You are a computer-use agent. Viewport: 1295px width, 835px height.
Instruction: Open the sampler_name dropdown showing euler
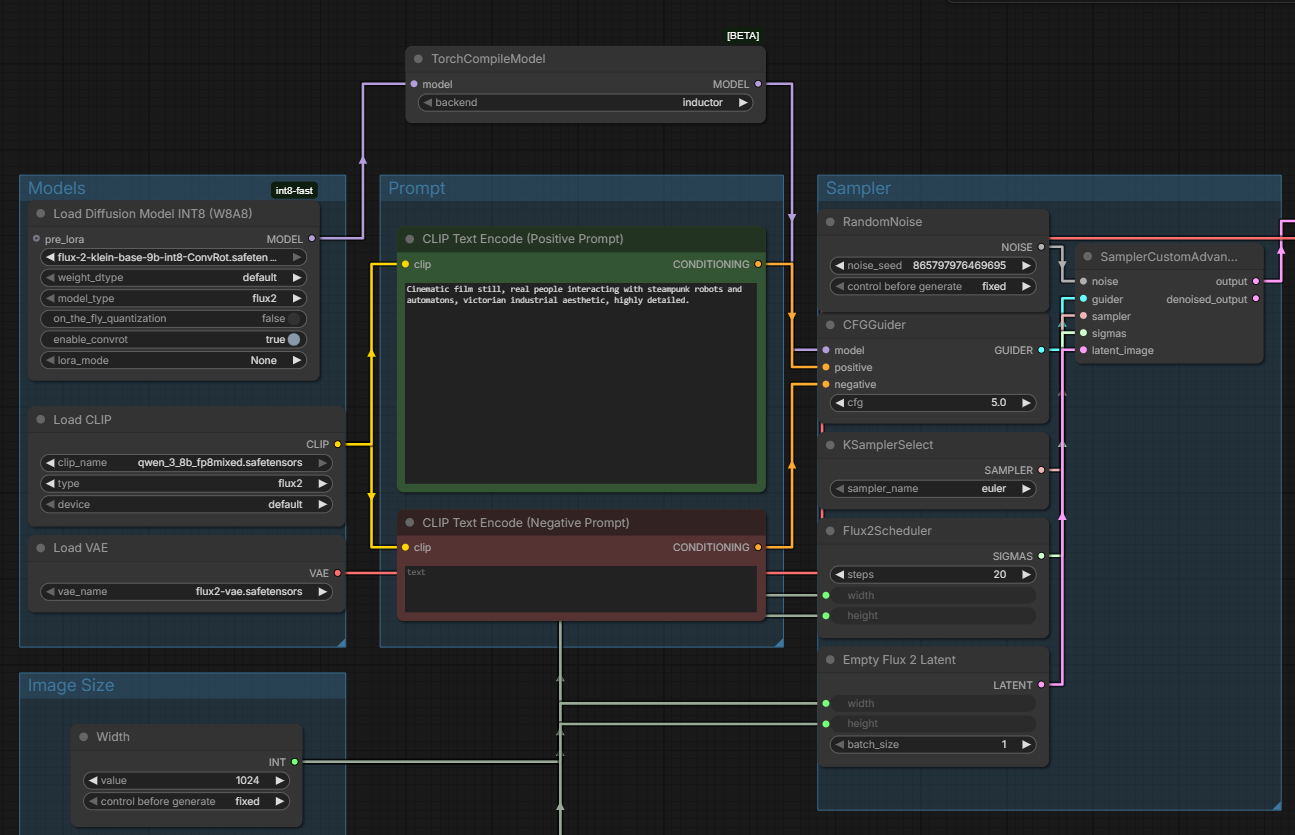point(933,489)
